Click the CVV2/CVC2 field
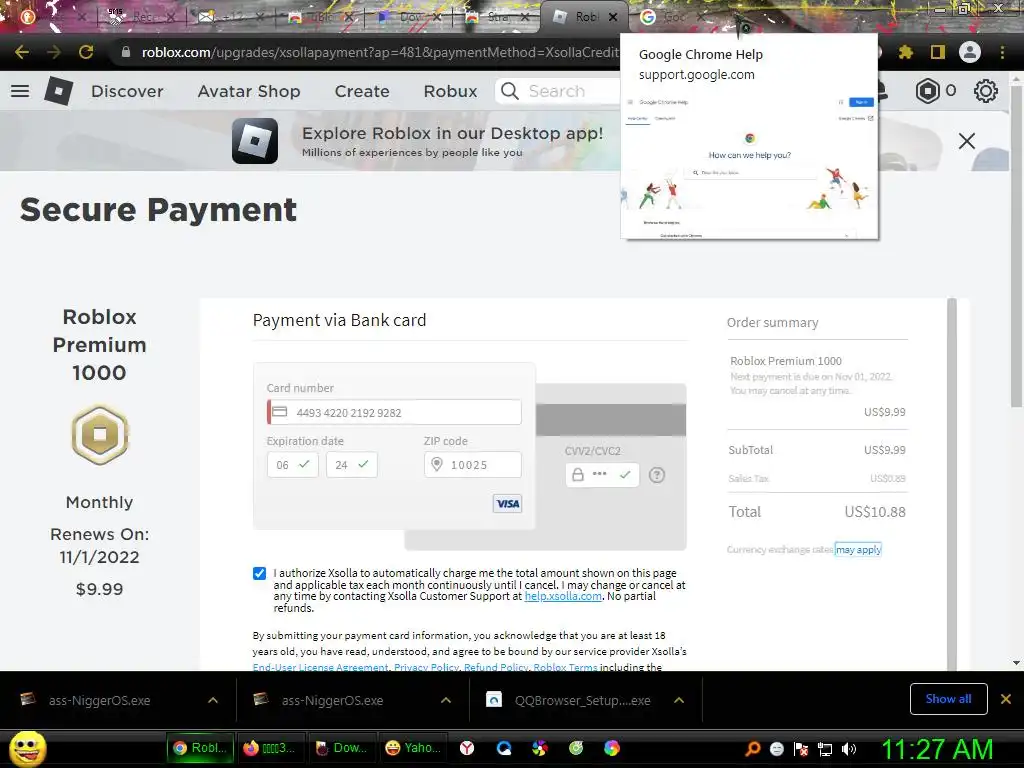This screenshot has height=768, width=1024. pyautogui.click(x=602, y=475)
